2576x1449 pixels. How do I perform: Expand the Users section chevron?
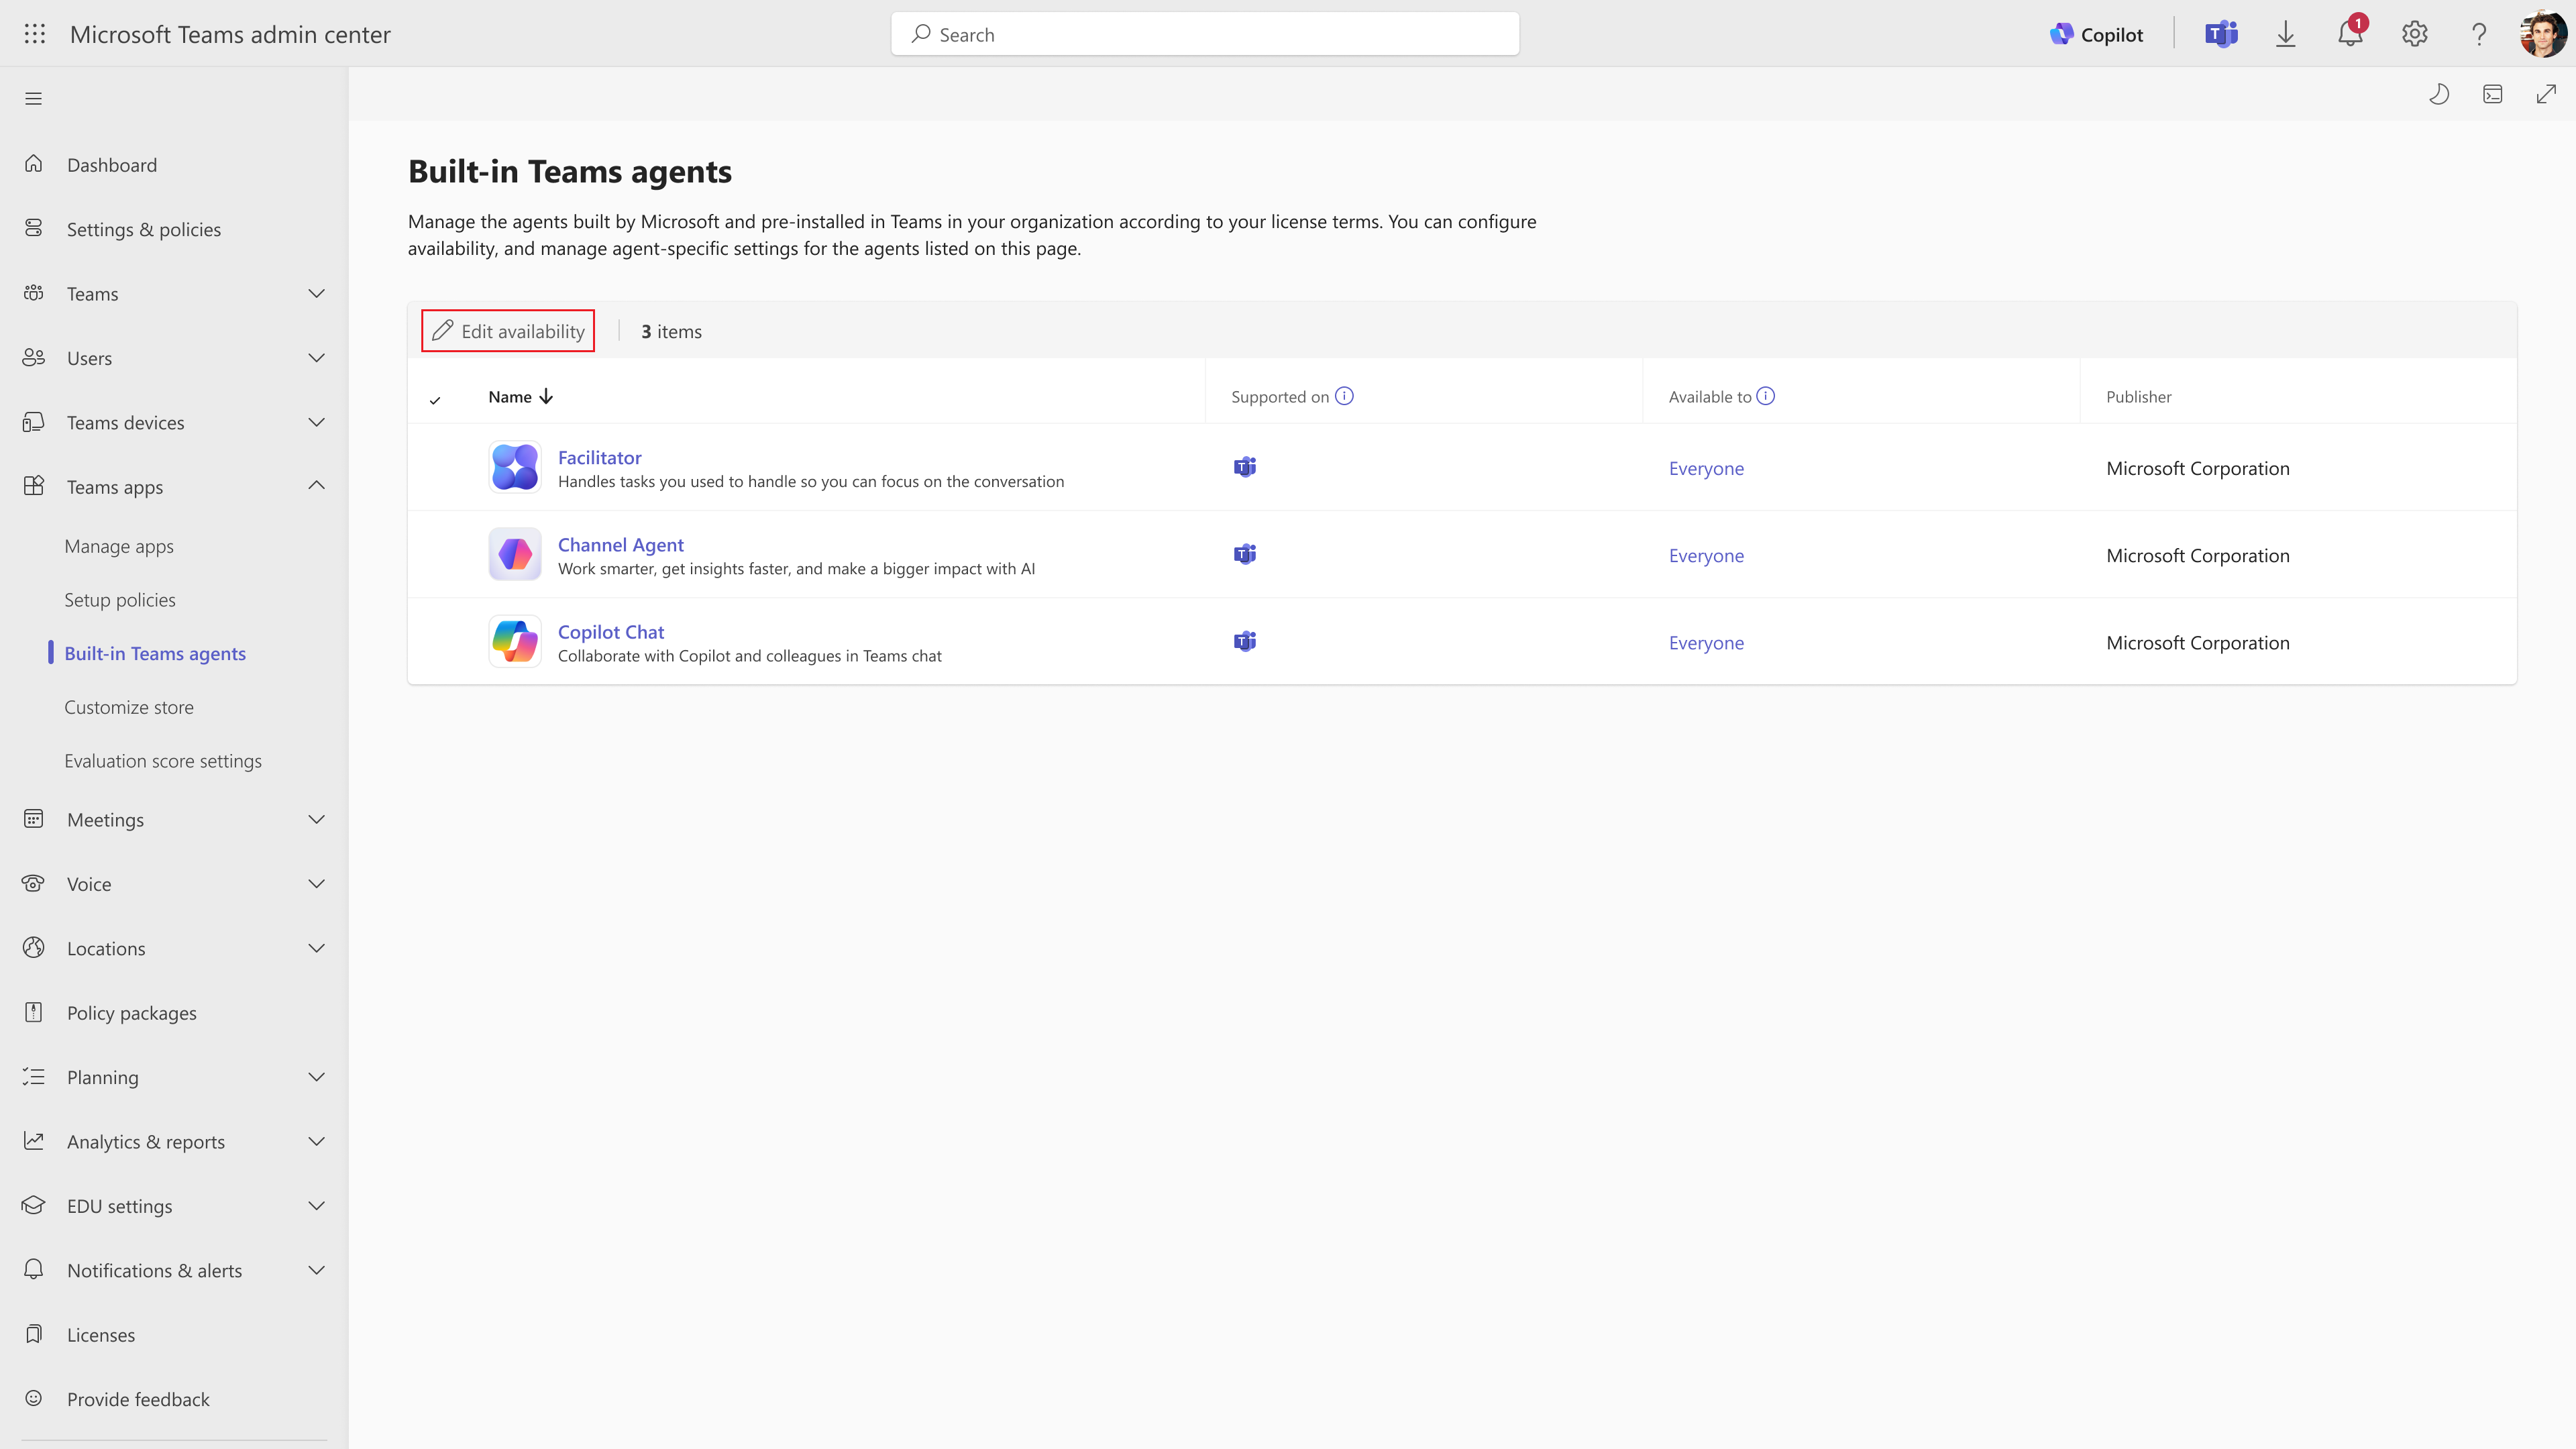317,358
